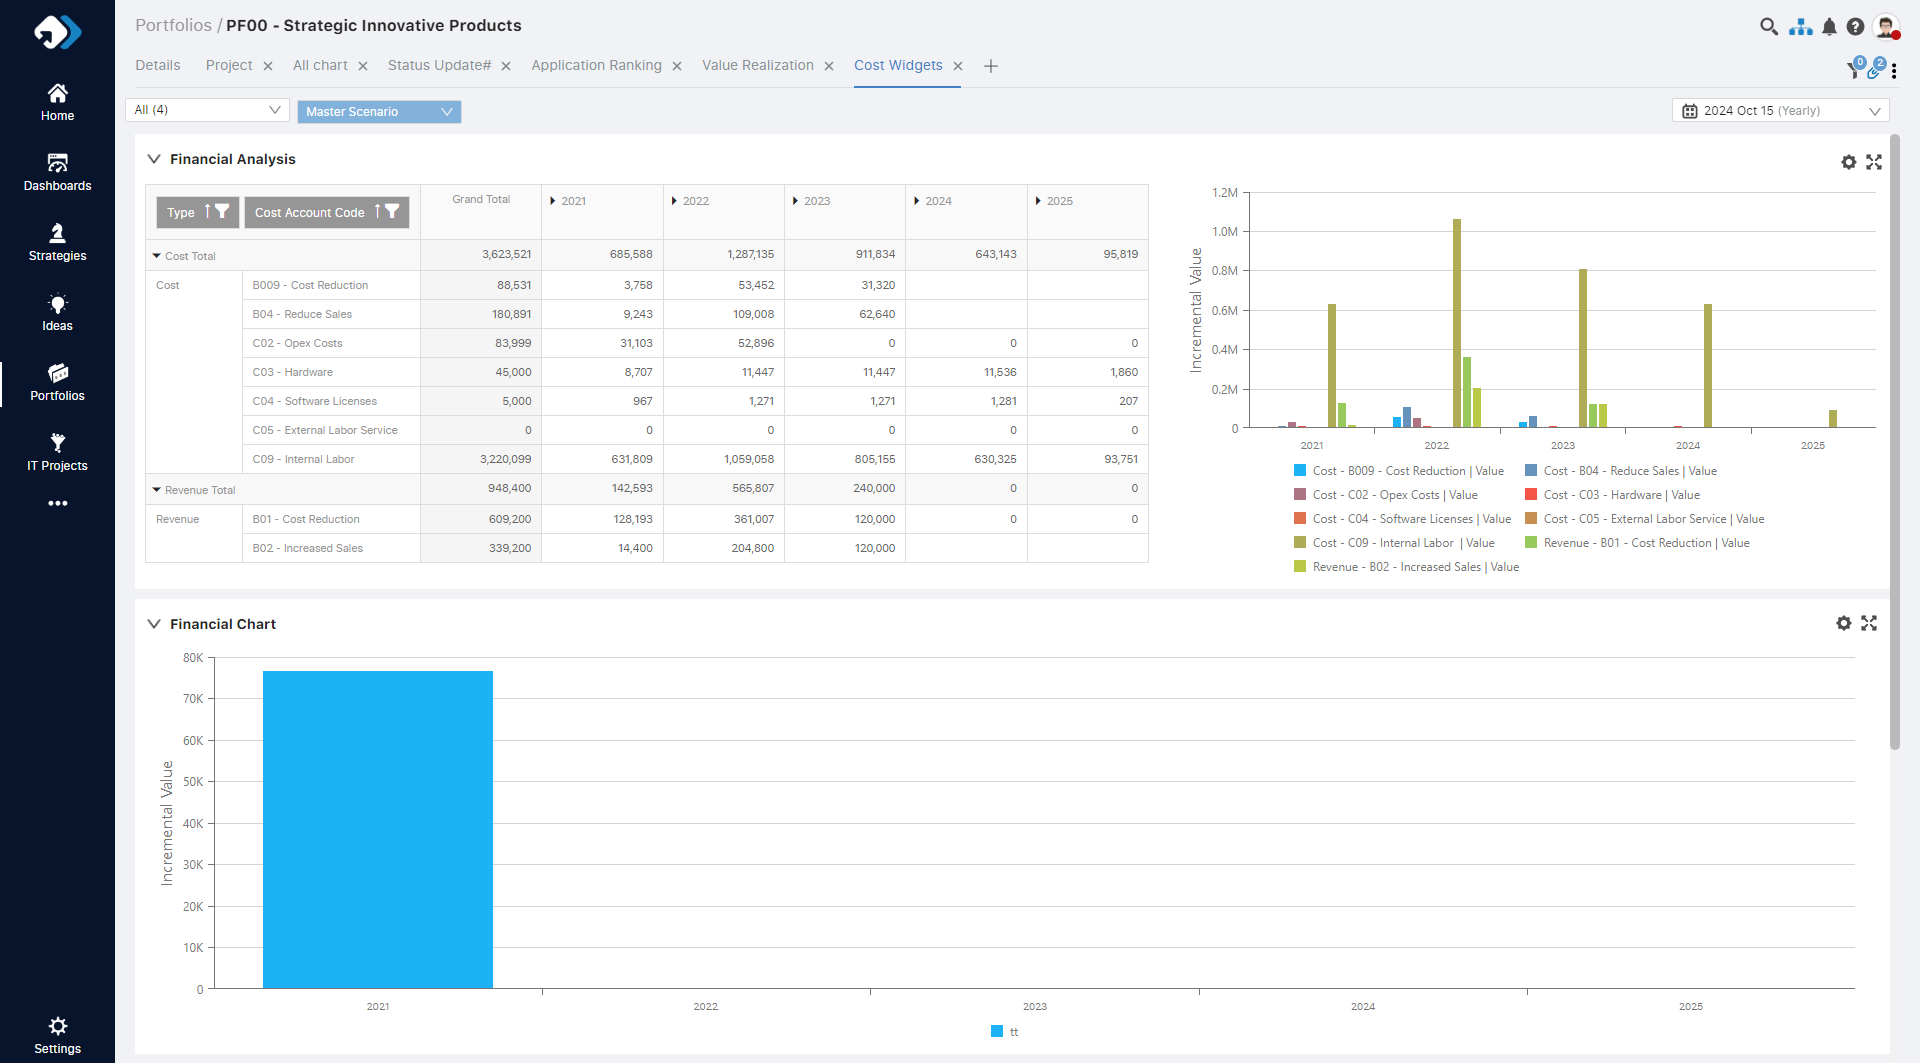This screenshot has height=1063, width=1920.
Task: Click the search magnifier icon
Action: coord(1768,27)
